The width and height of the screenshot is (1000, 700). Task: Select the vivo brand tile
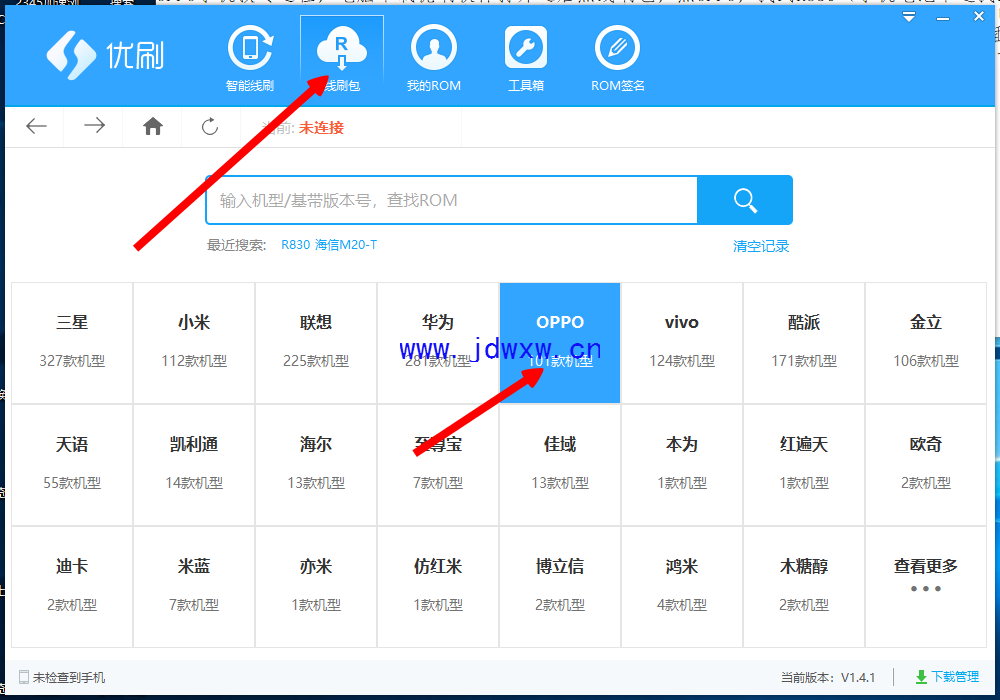tap(682, 343)
